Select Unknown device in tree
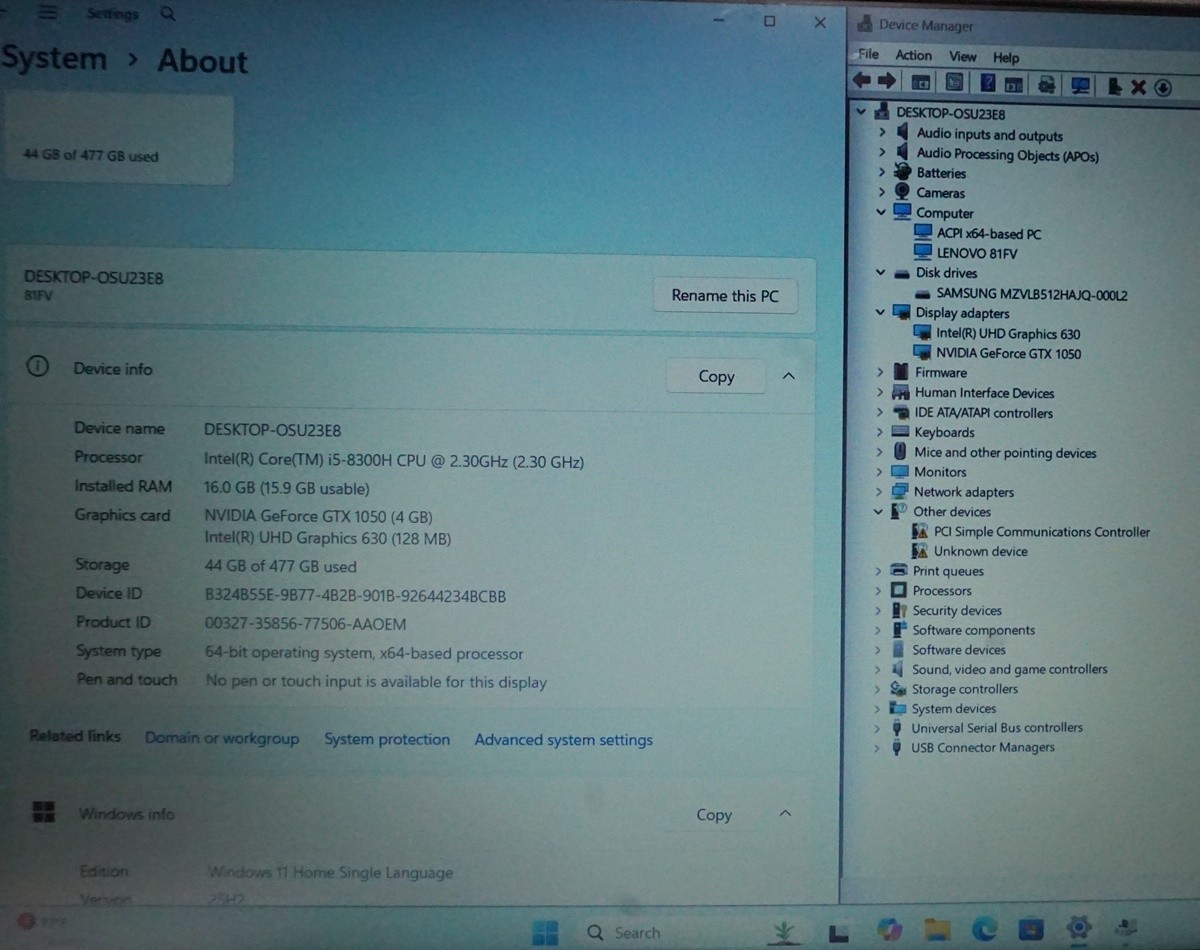 tap(980, 551)
